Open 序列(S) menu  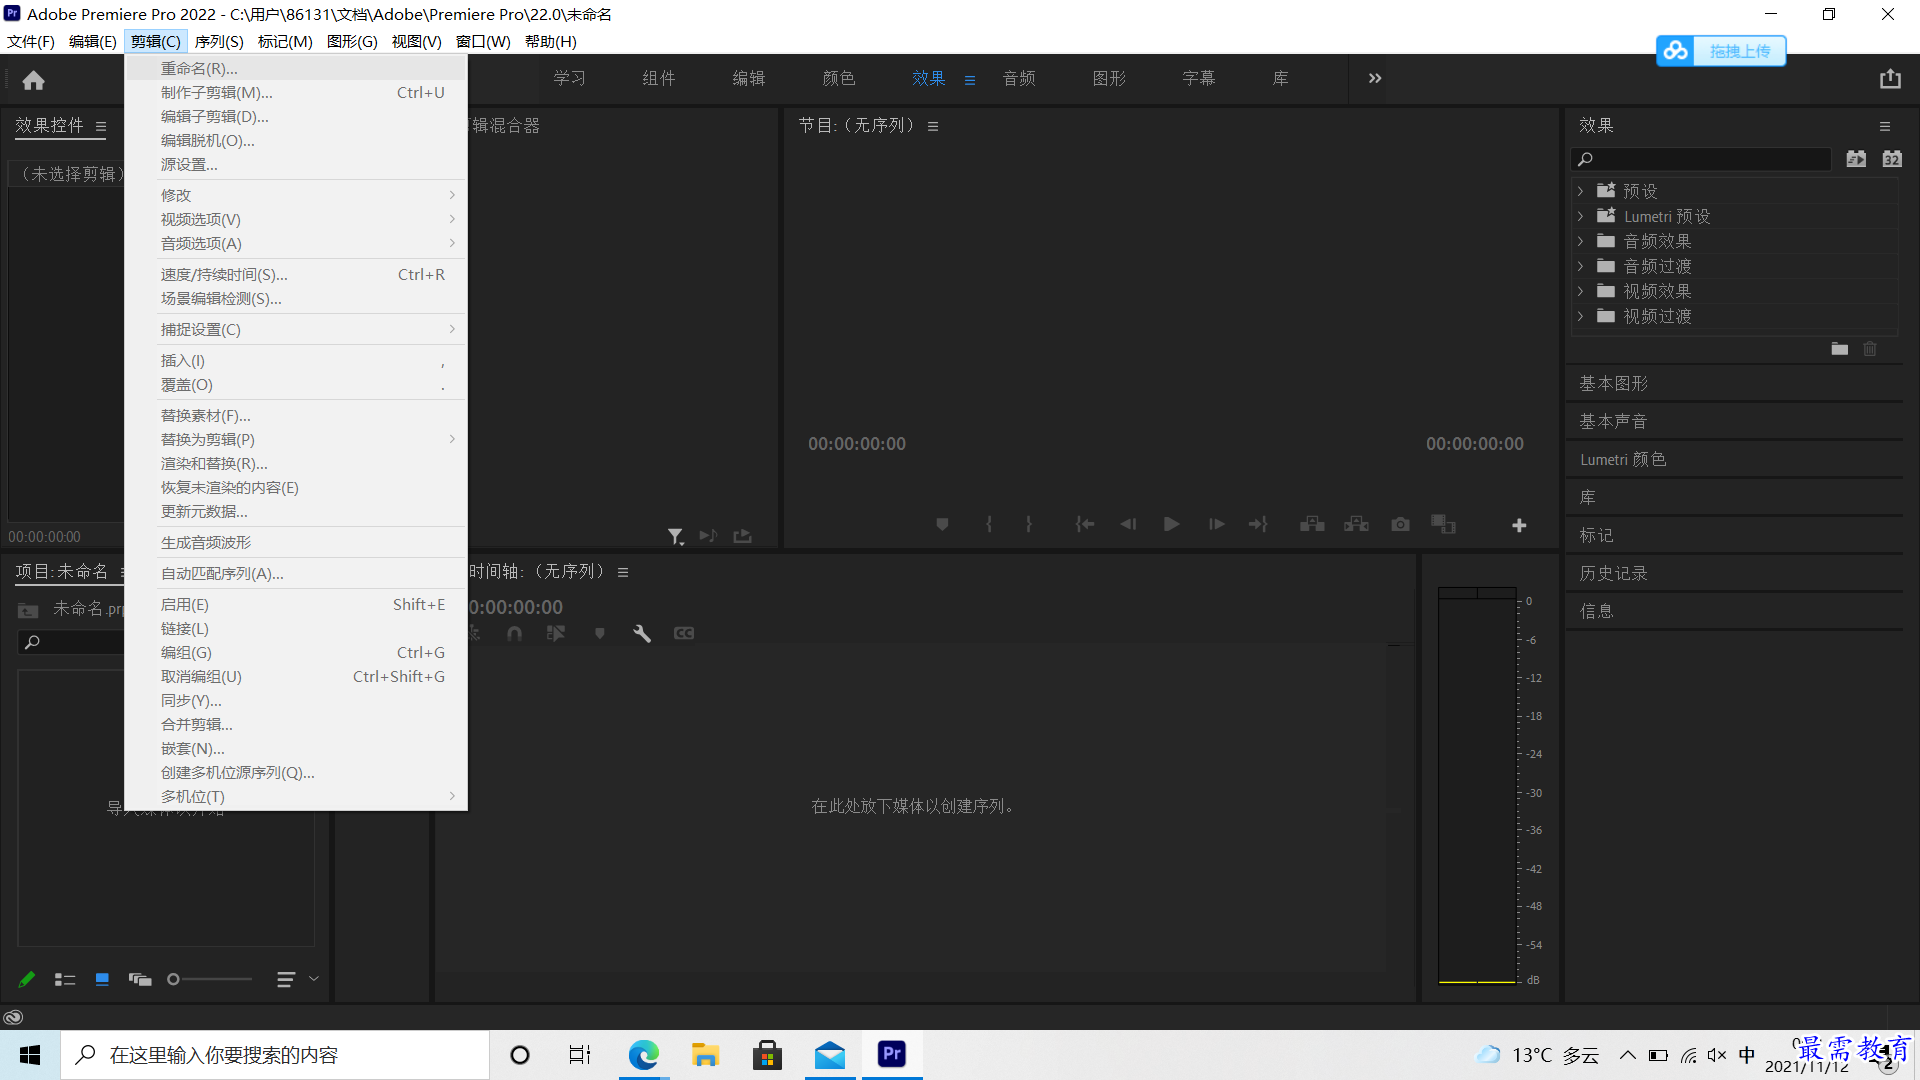[x=219, y=41]
